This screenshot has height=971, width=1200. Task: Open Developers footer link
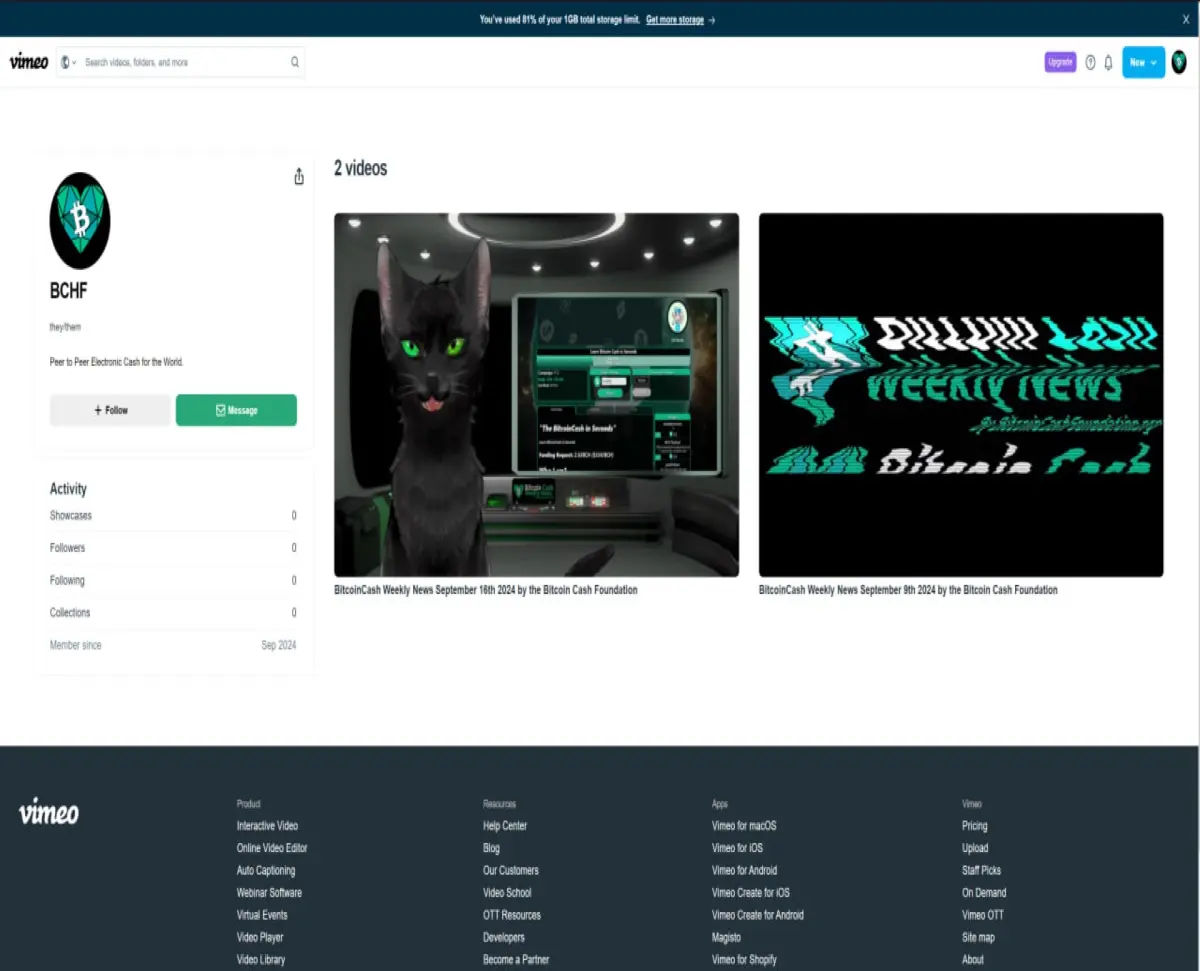pyautogui.click(x=504, y=938)
